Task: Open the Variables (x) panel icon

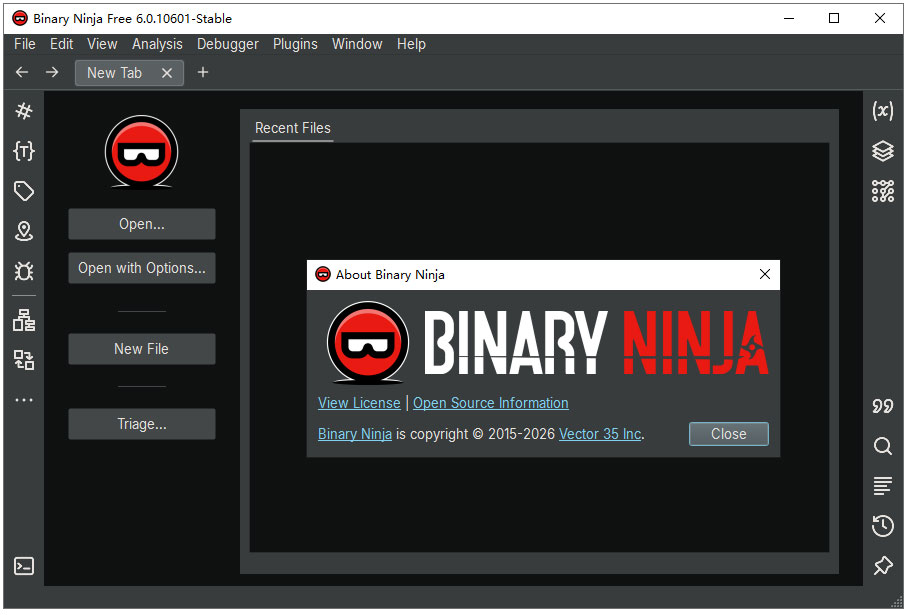Action: (883, 111)
